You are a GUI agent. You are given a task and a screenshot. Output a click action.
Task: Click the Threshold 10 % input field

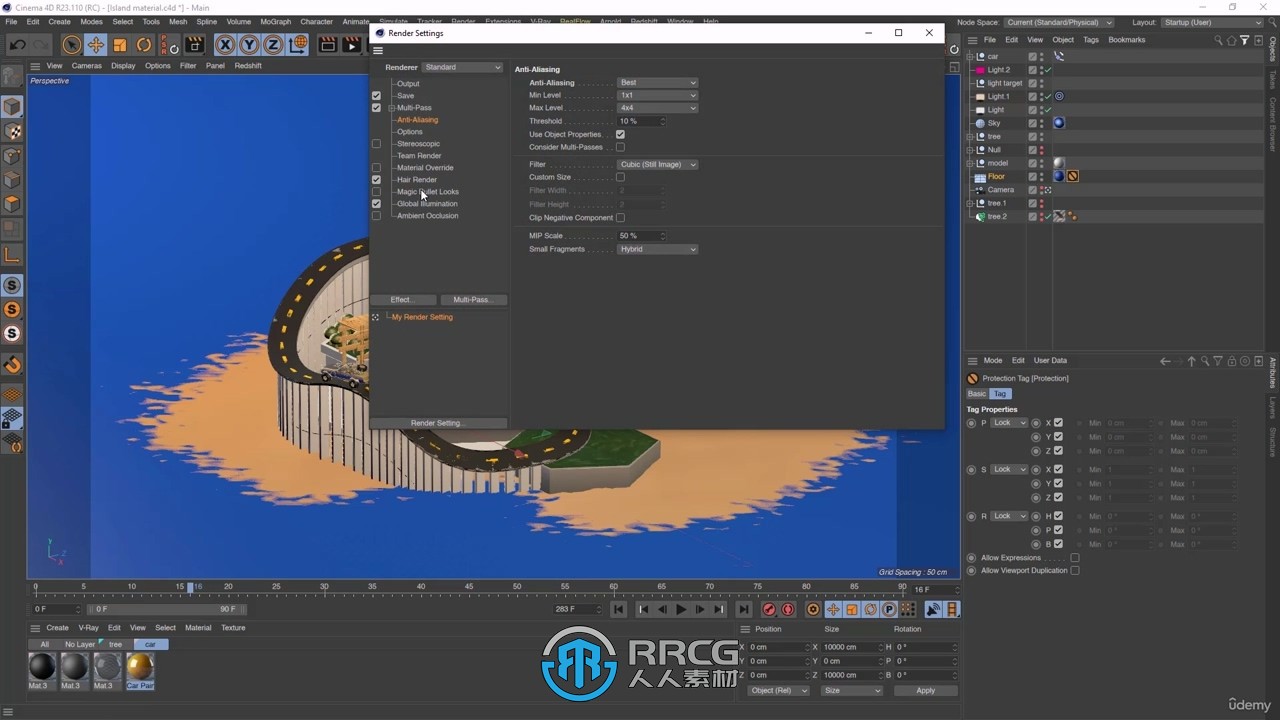click(639, 121)
